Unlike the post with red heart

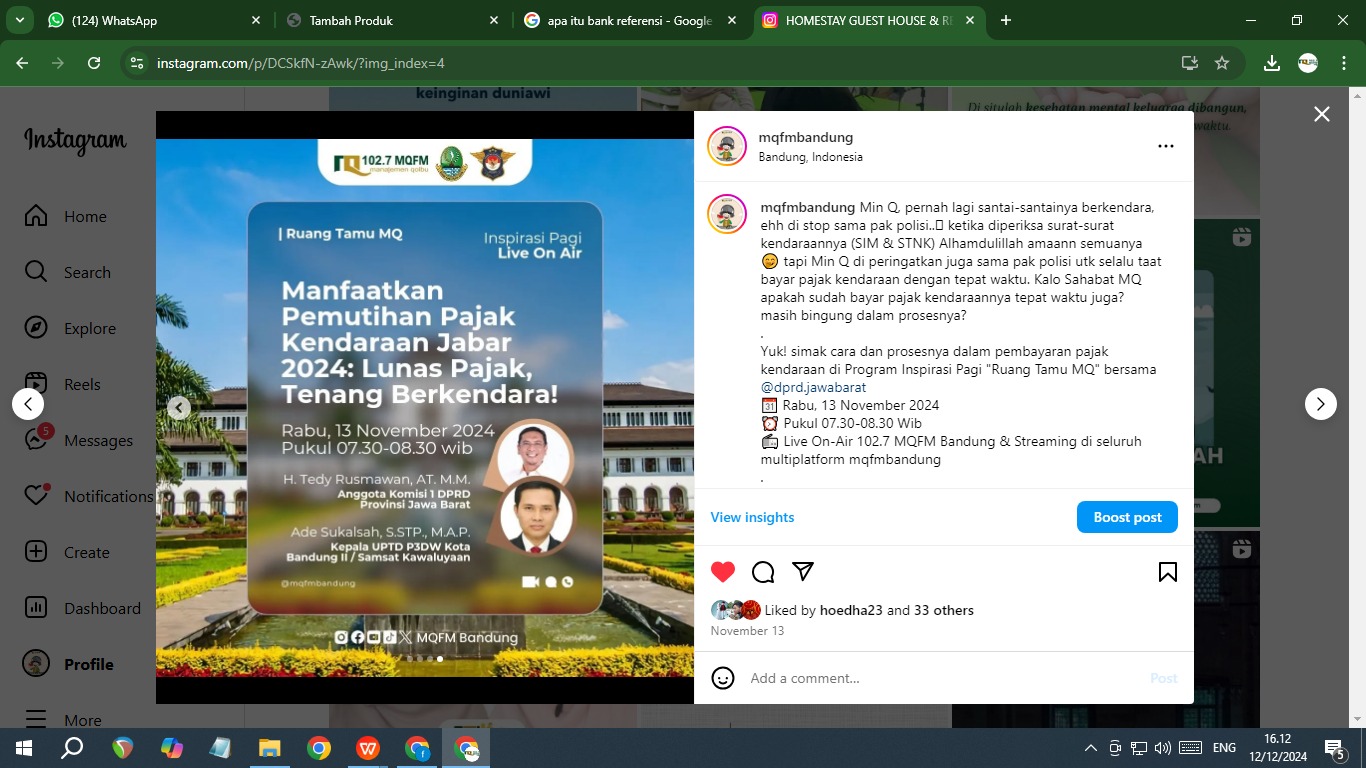[x=723, y=572]
